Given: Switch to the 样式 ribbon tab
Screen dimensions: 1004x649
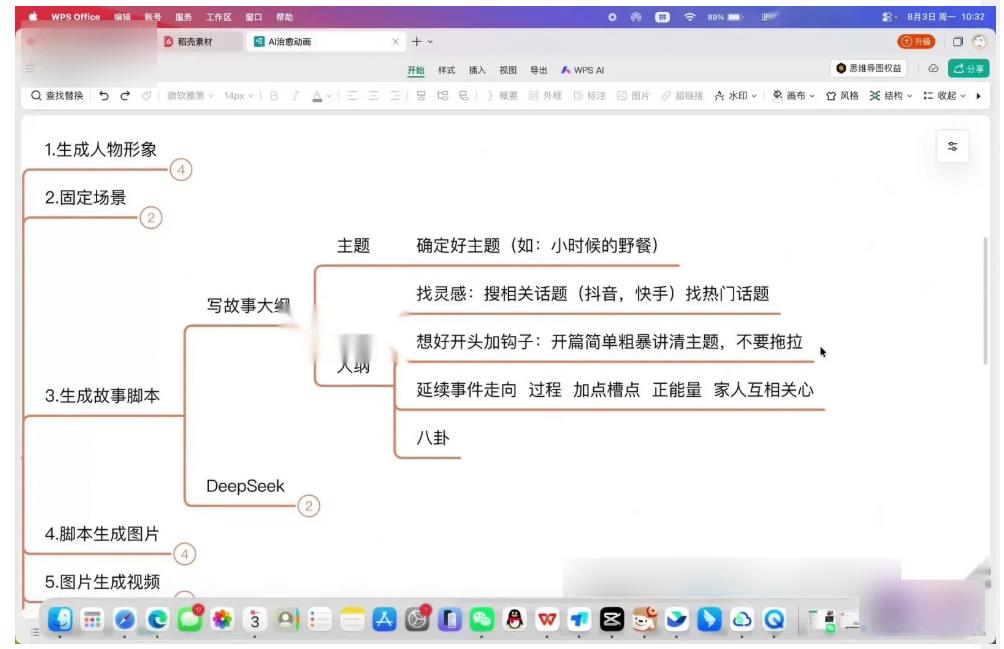Looking at the screenshot, I should [446, 70].
